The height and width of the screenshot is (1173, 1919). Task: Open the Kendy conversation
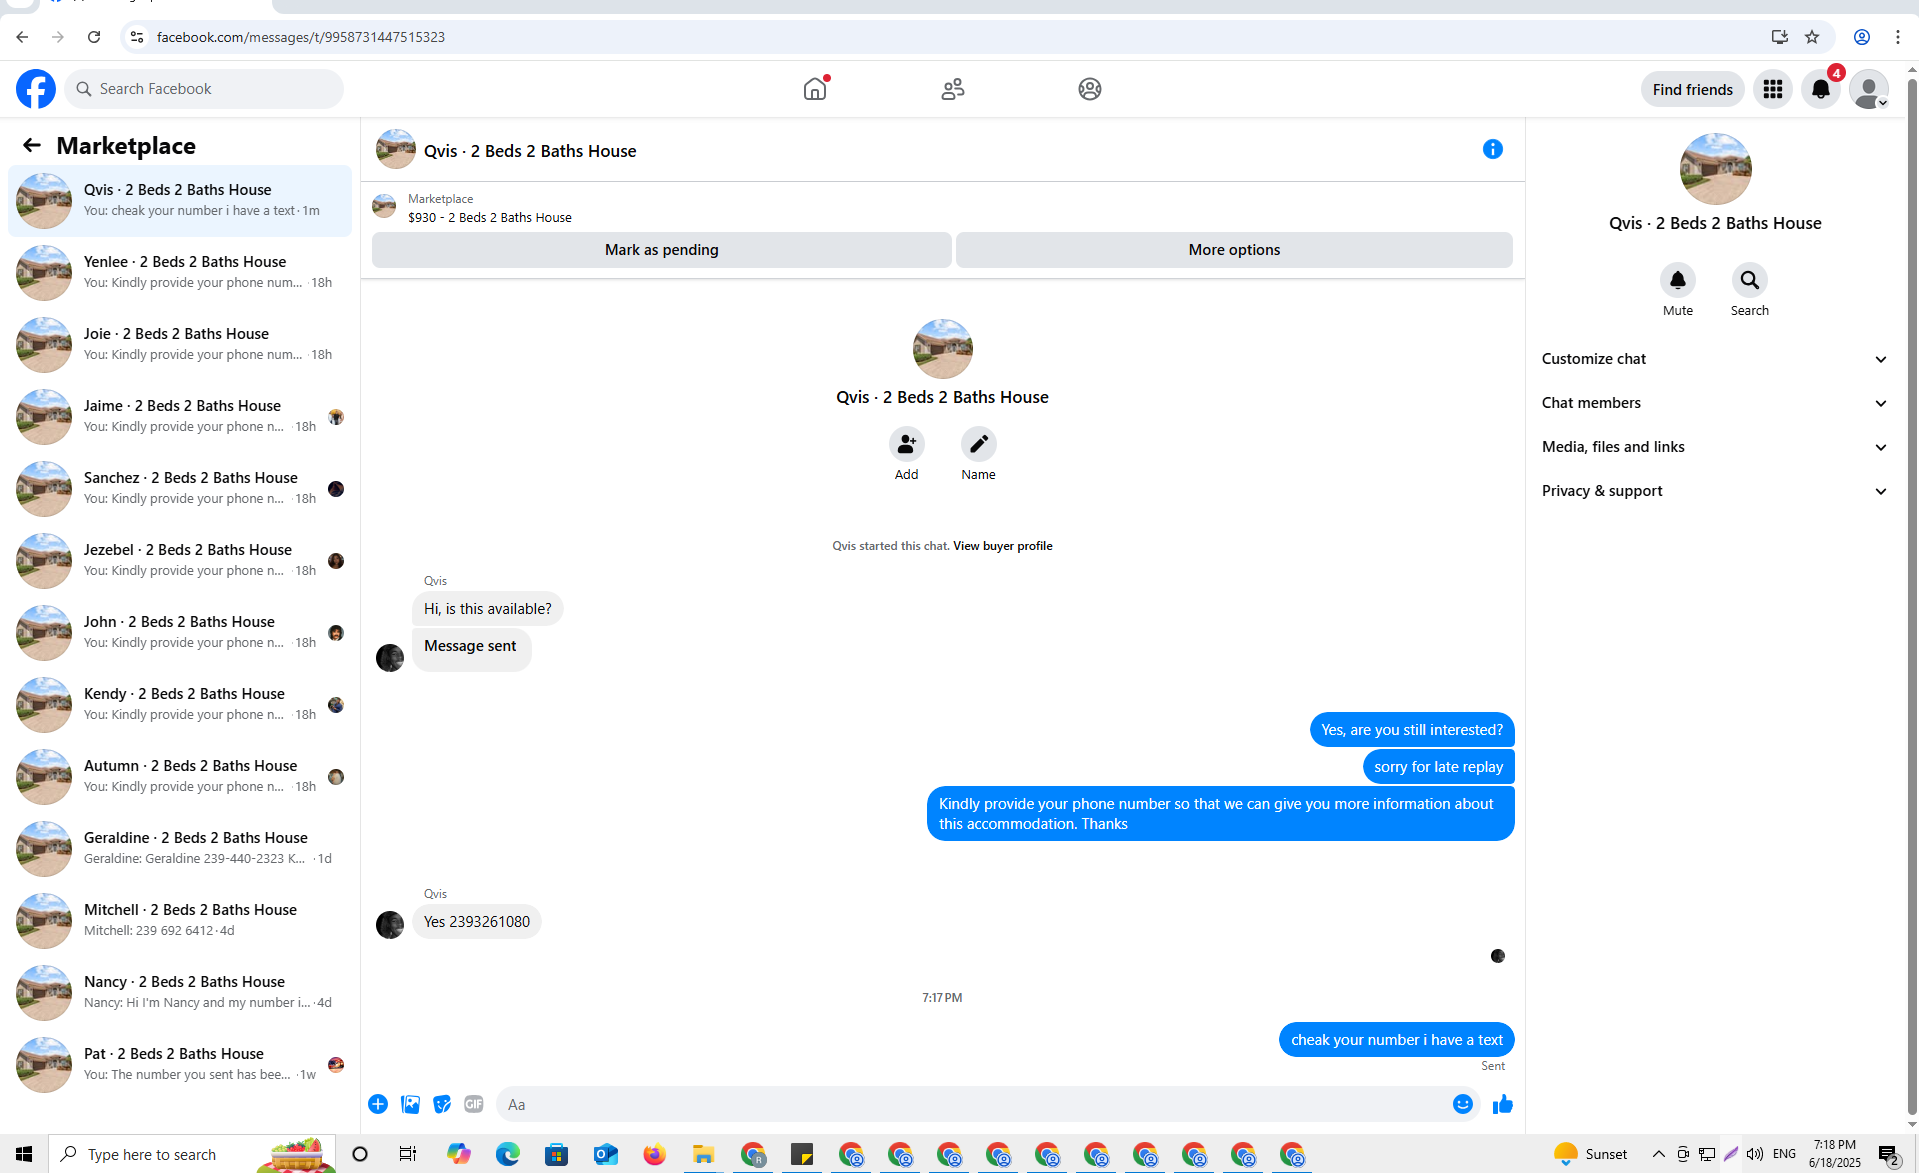coord(180,705)
